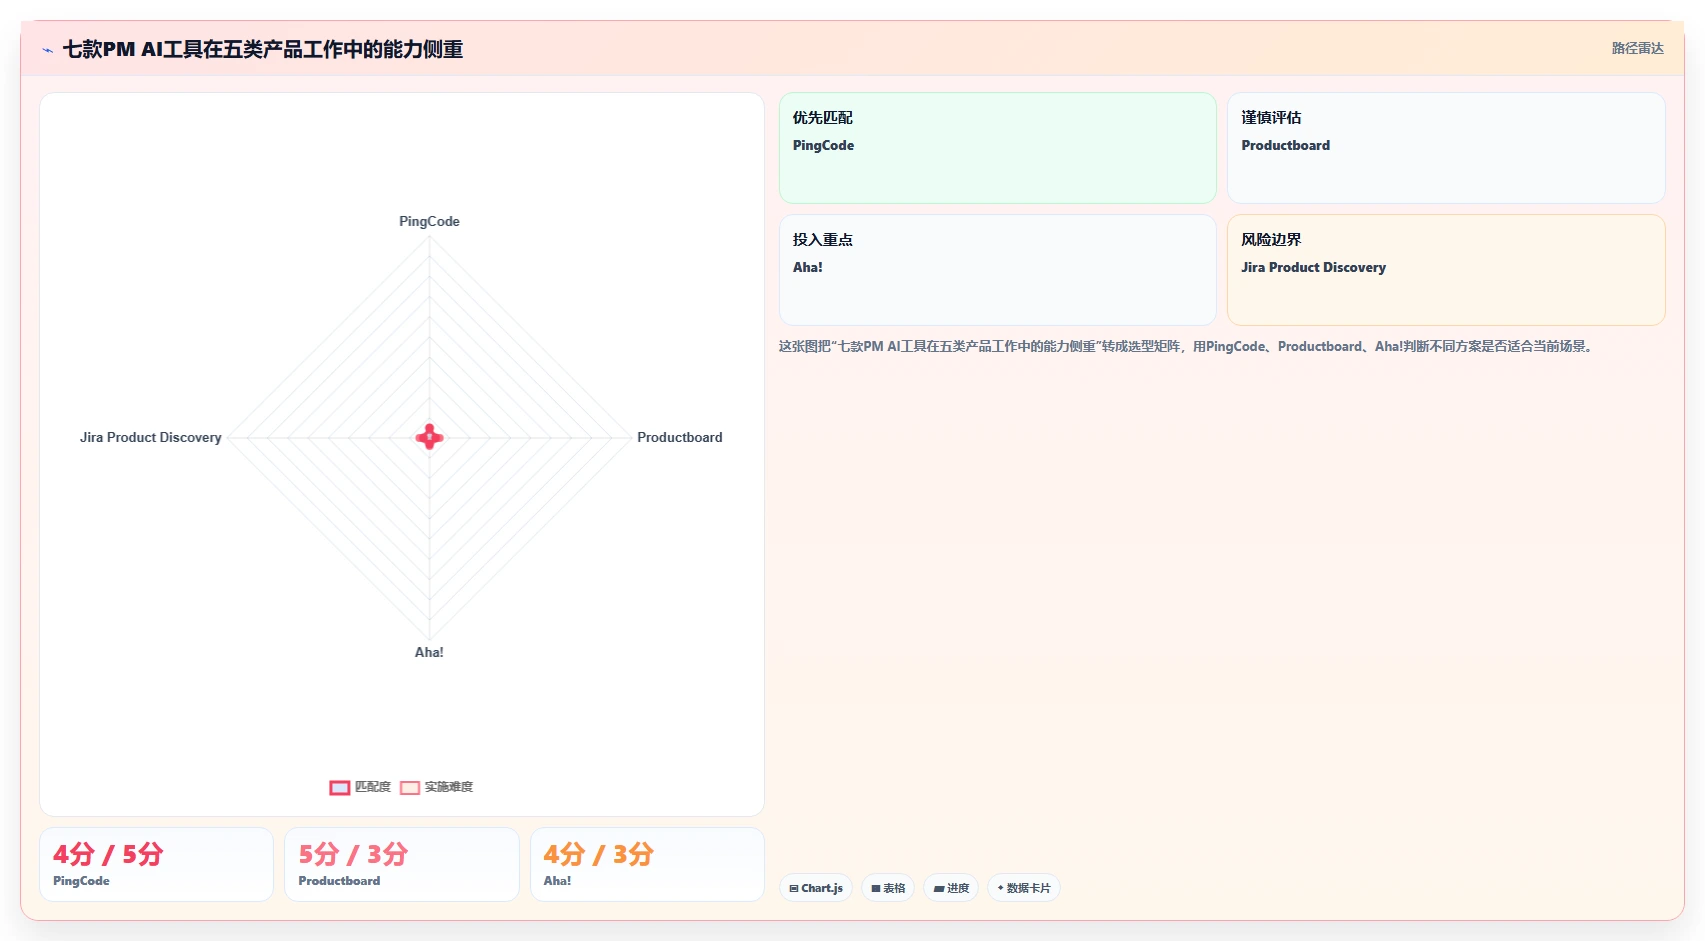Click the Chart.js tag pill
The width and height of the screenshot is (1705, 941).
pos(816,888)
